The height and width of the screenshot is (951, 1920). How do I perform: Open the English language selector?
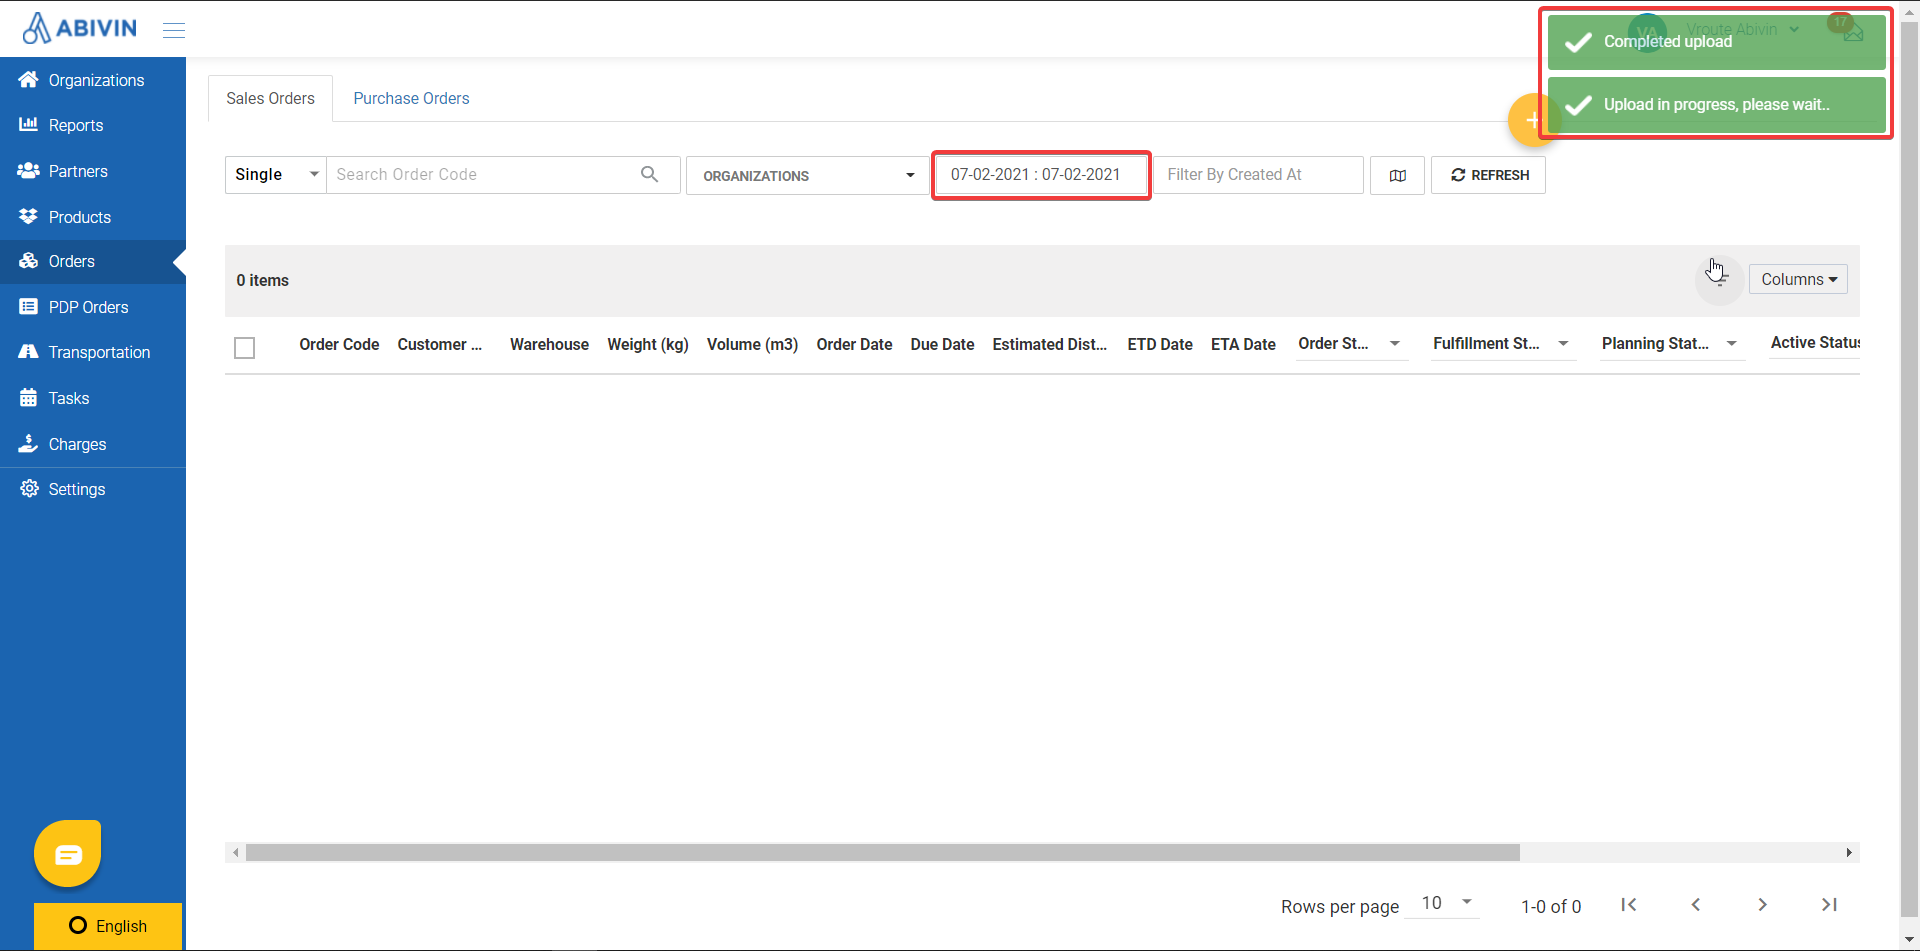pyautogui.click(x=108, y=926)
